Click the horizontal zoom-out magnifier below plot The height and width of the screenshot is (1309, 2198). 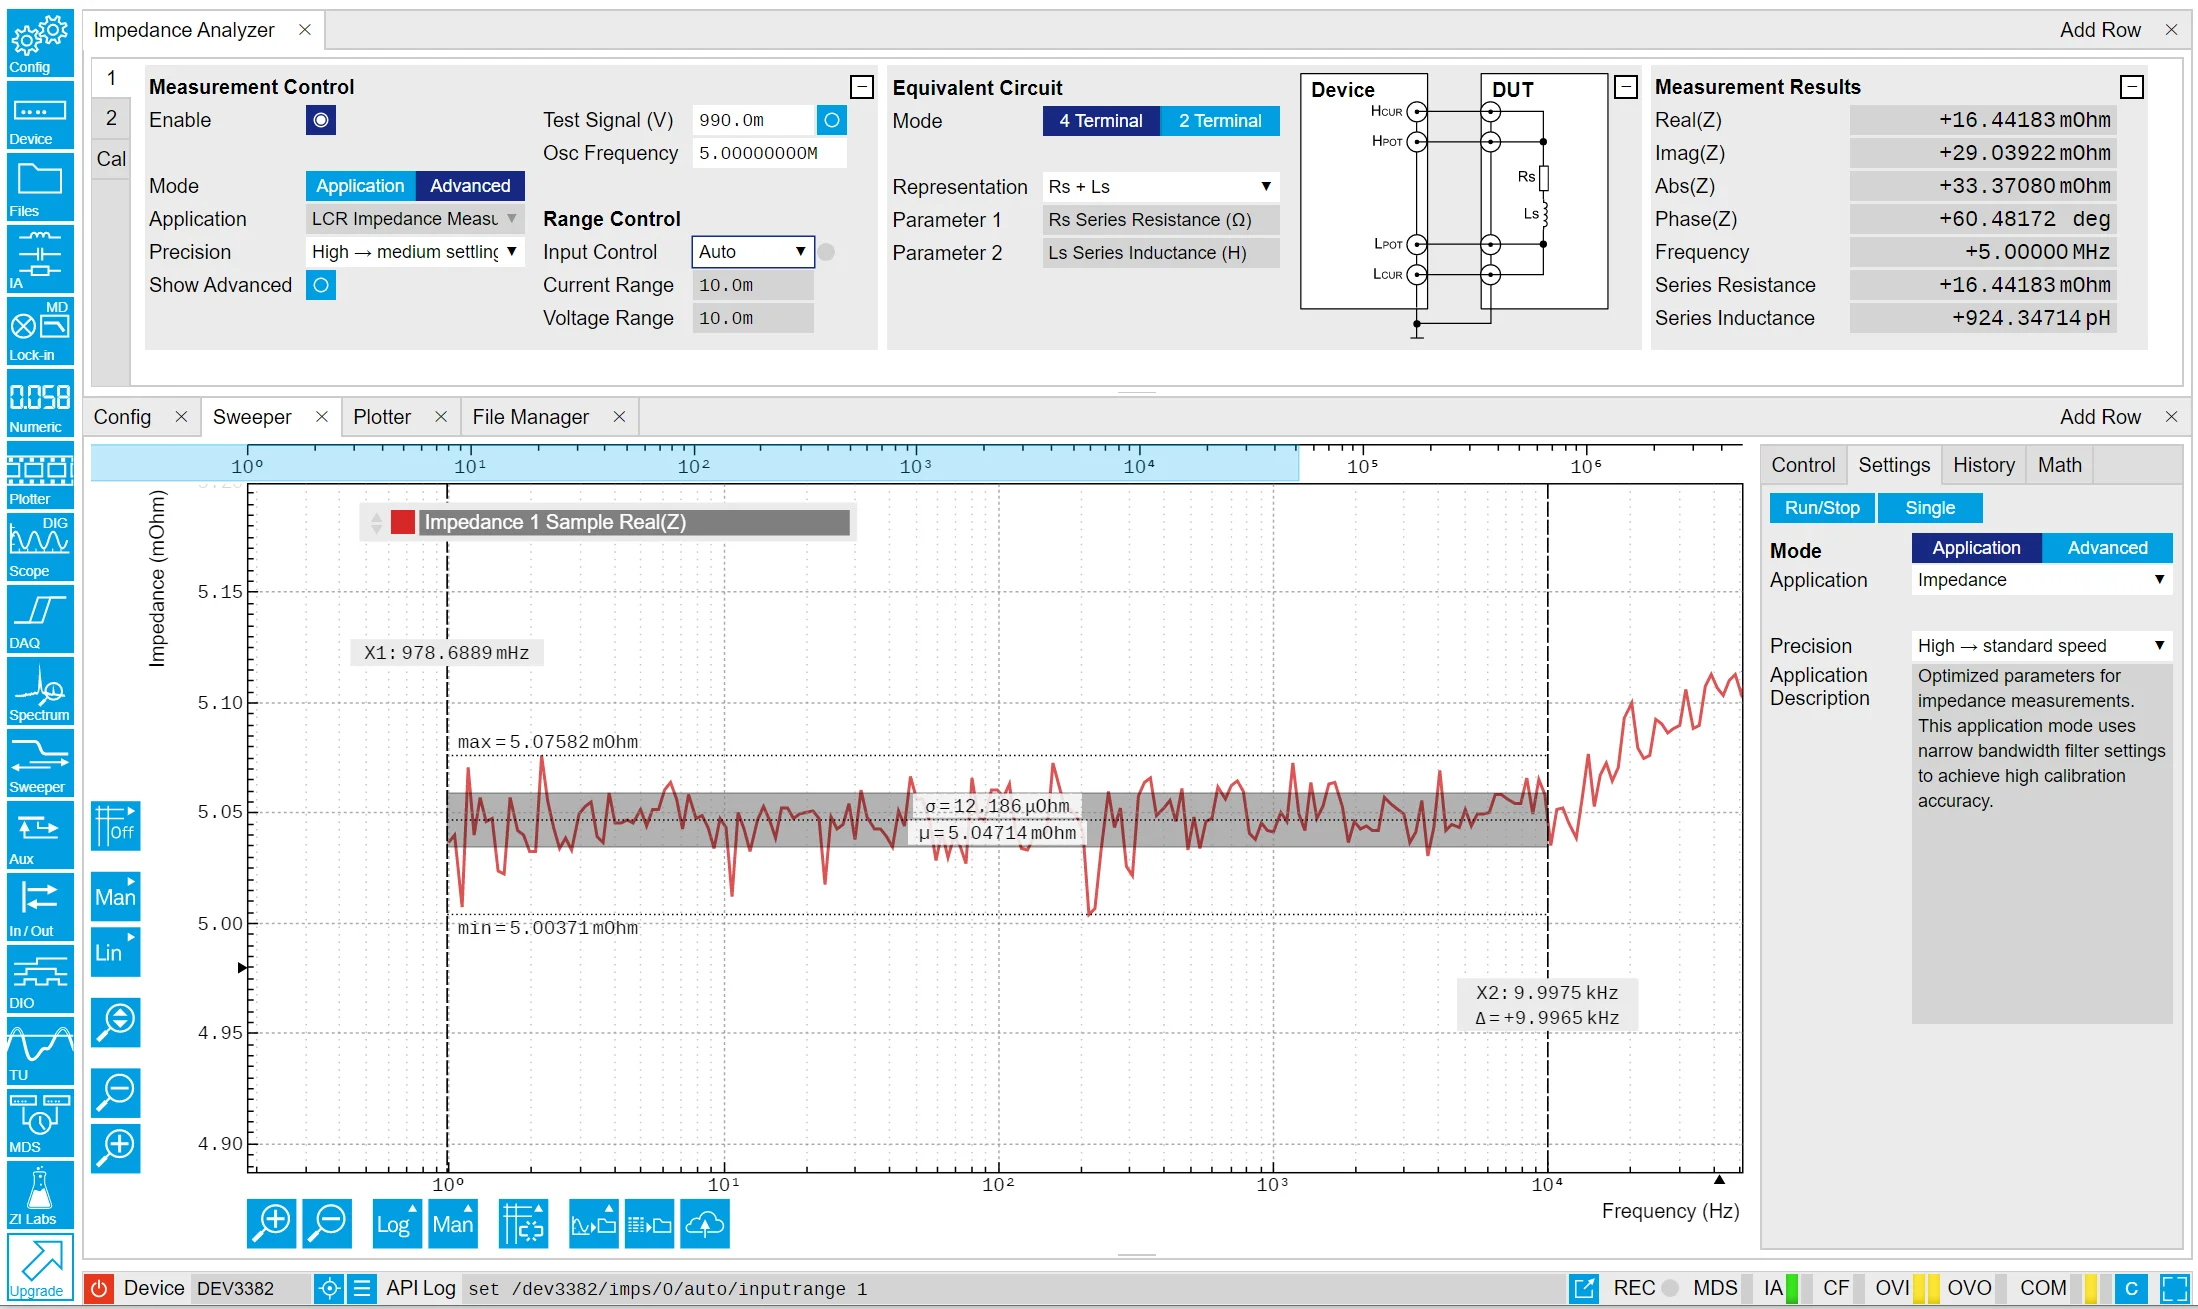point(328,1224)
